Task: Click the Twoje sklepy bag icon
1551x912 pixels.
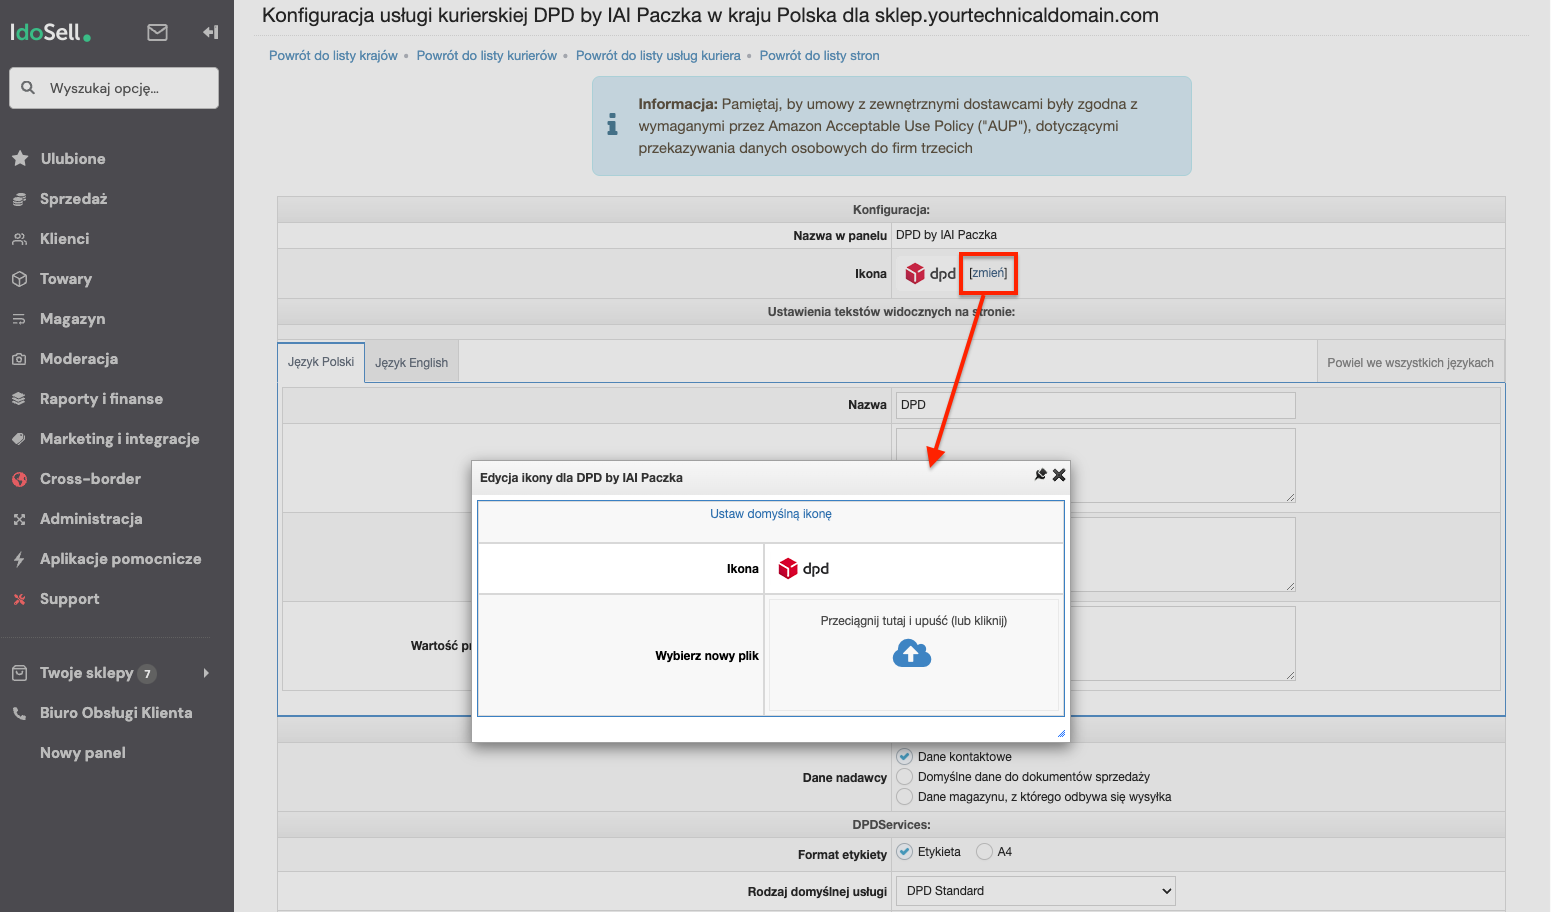Action: pos(19,673)
